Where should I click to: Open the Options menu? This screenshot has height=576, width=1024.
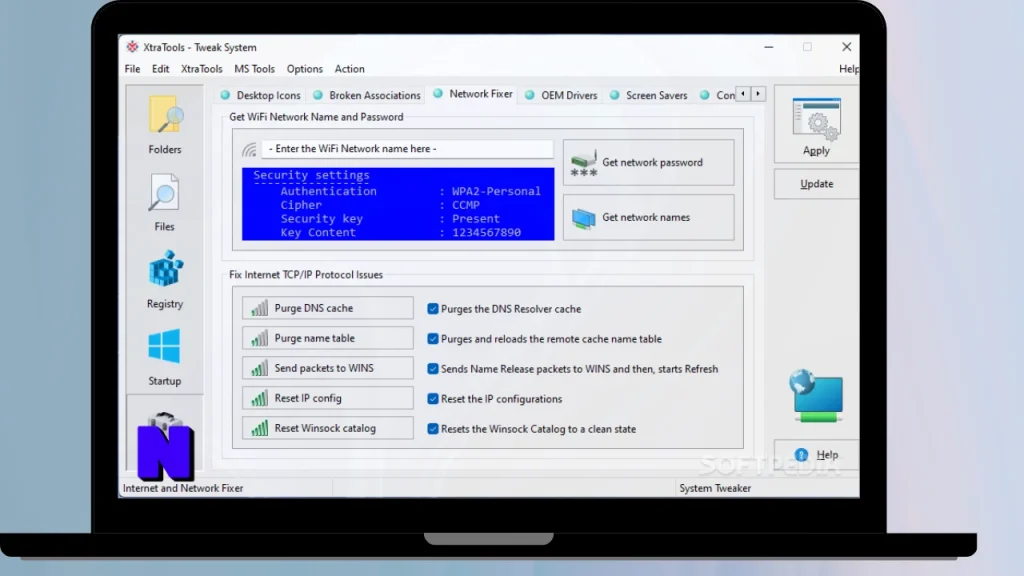point(304,69)
